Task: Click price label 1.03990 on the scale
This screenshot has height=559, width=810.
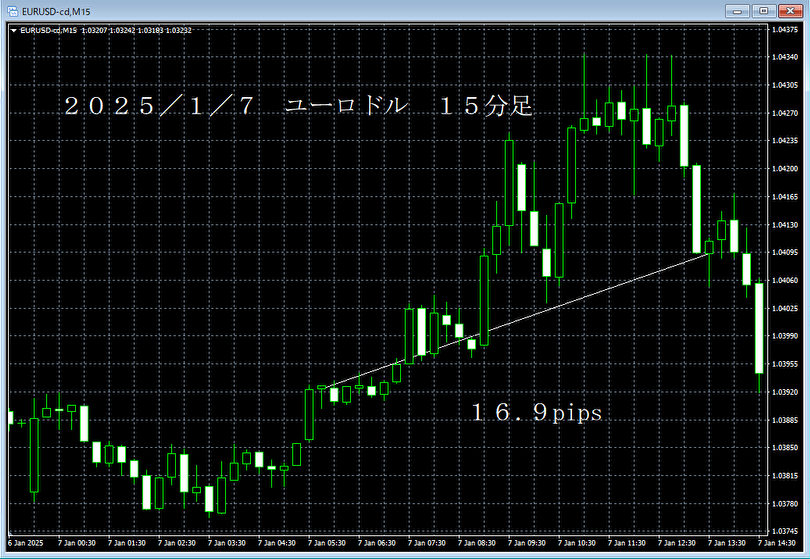Action: (x=785, y=336)
